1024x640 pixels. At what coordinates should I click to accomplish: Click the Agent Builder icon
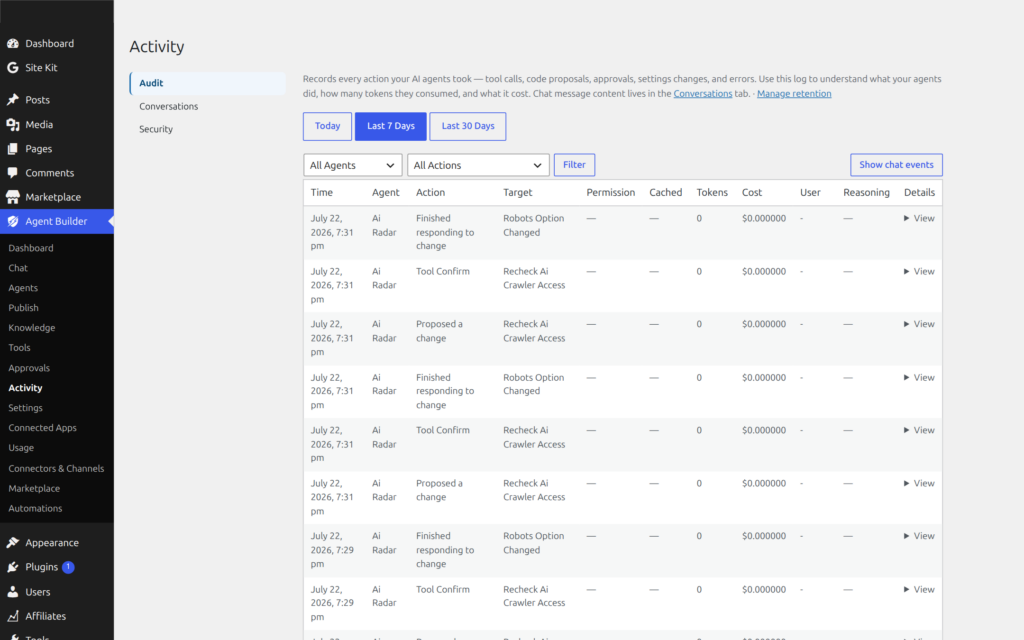12,221
